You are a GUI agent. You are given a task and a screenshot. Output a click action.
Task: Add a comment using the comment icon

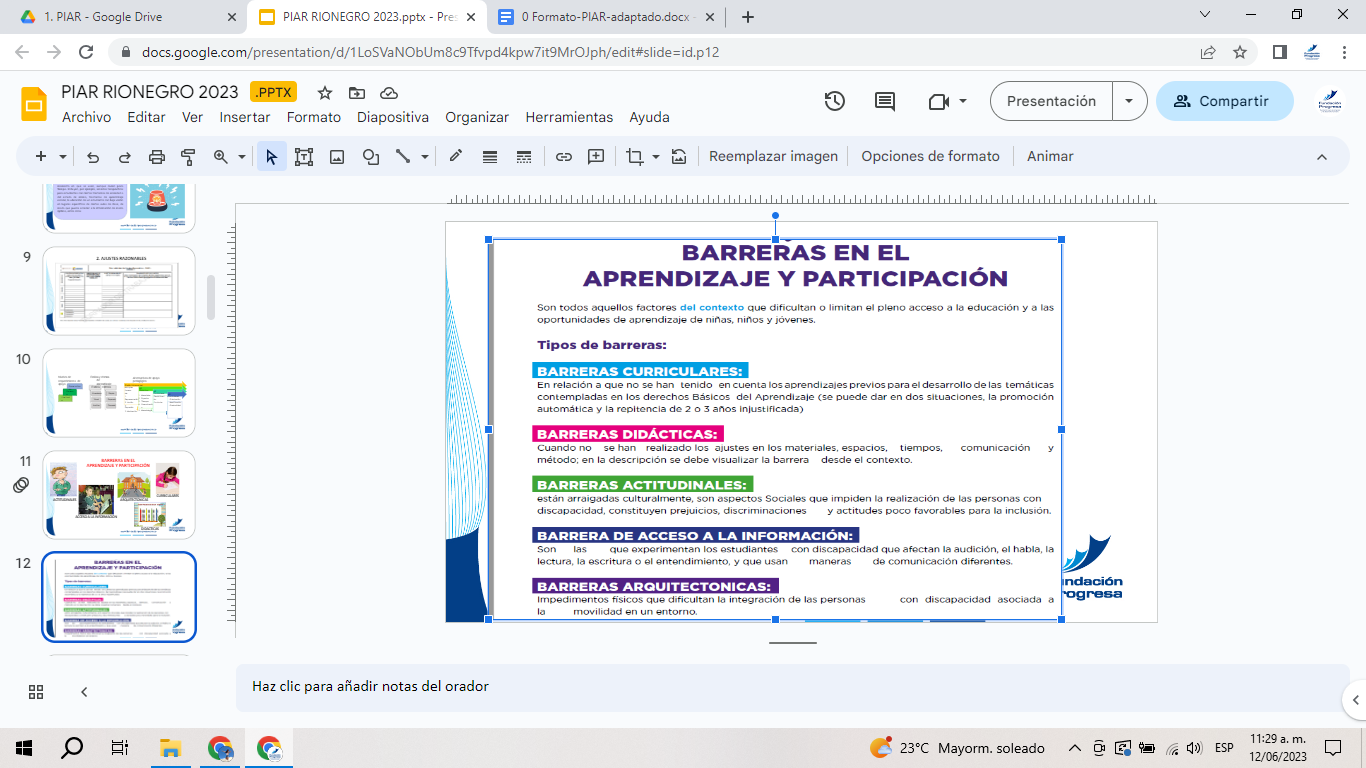click(x=594, y=156)
